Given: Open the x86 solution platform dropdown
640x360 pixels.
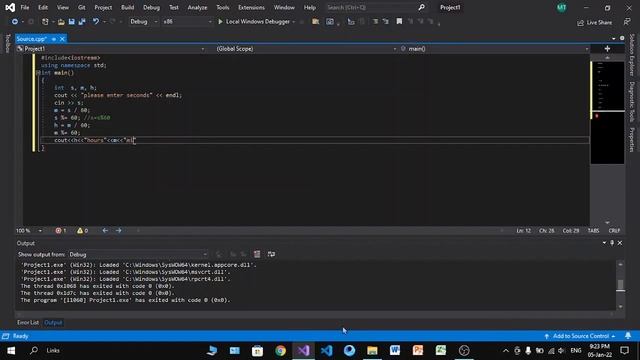Looking at the screenshot, I should tap(187, 22).
